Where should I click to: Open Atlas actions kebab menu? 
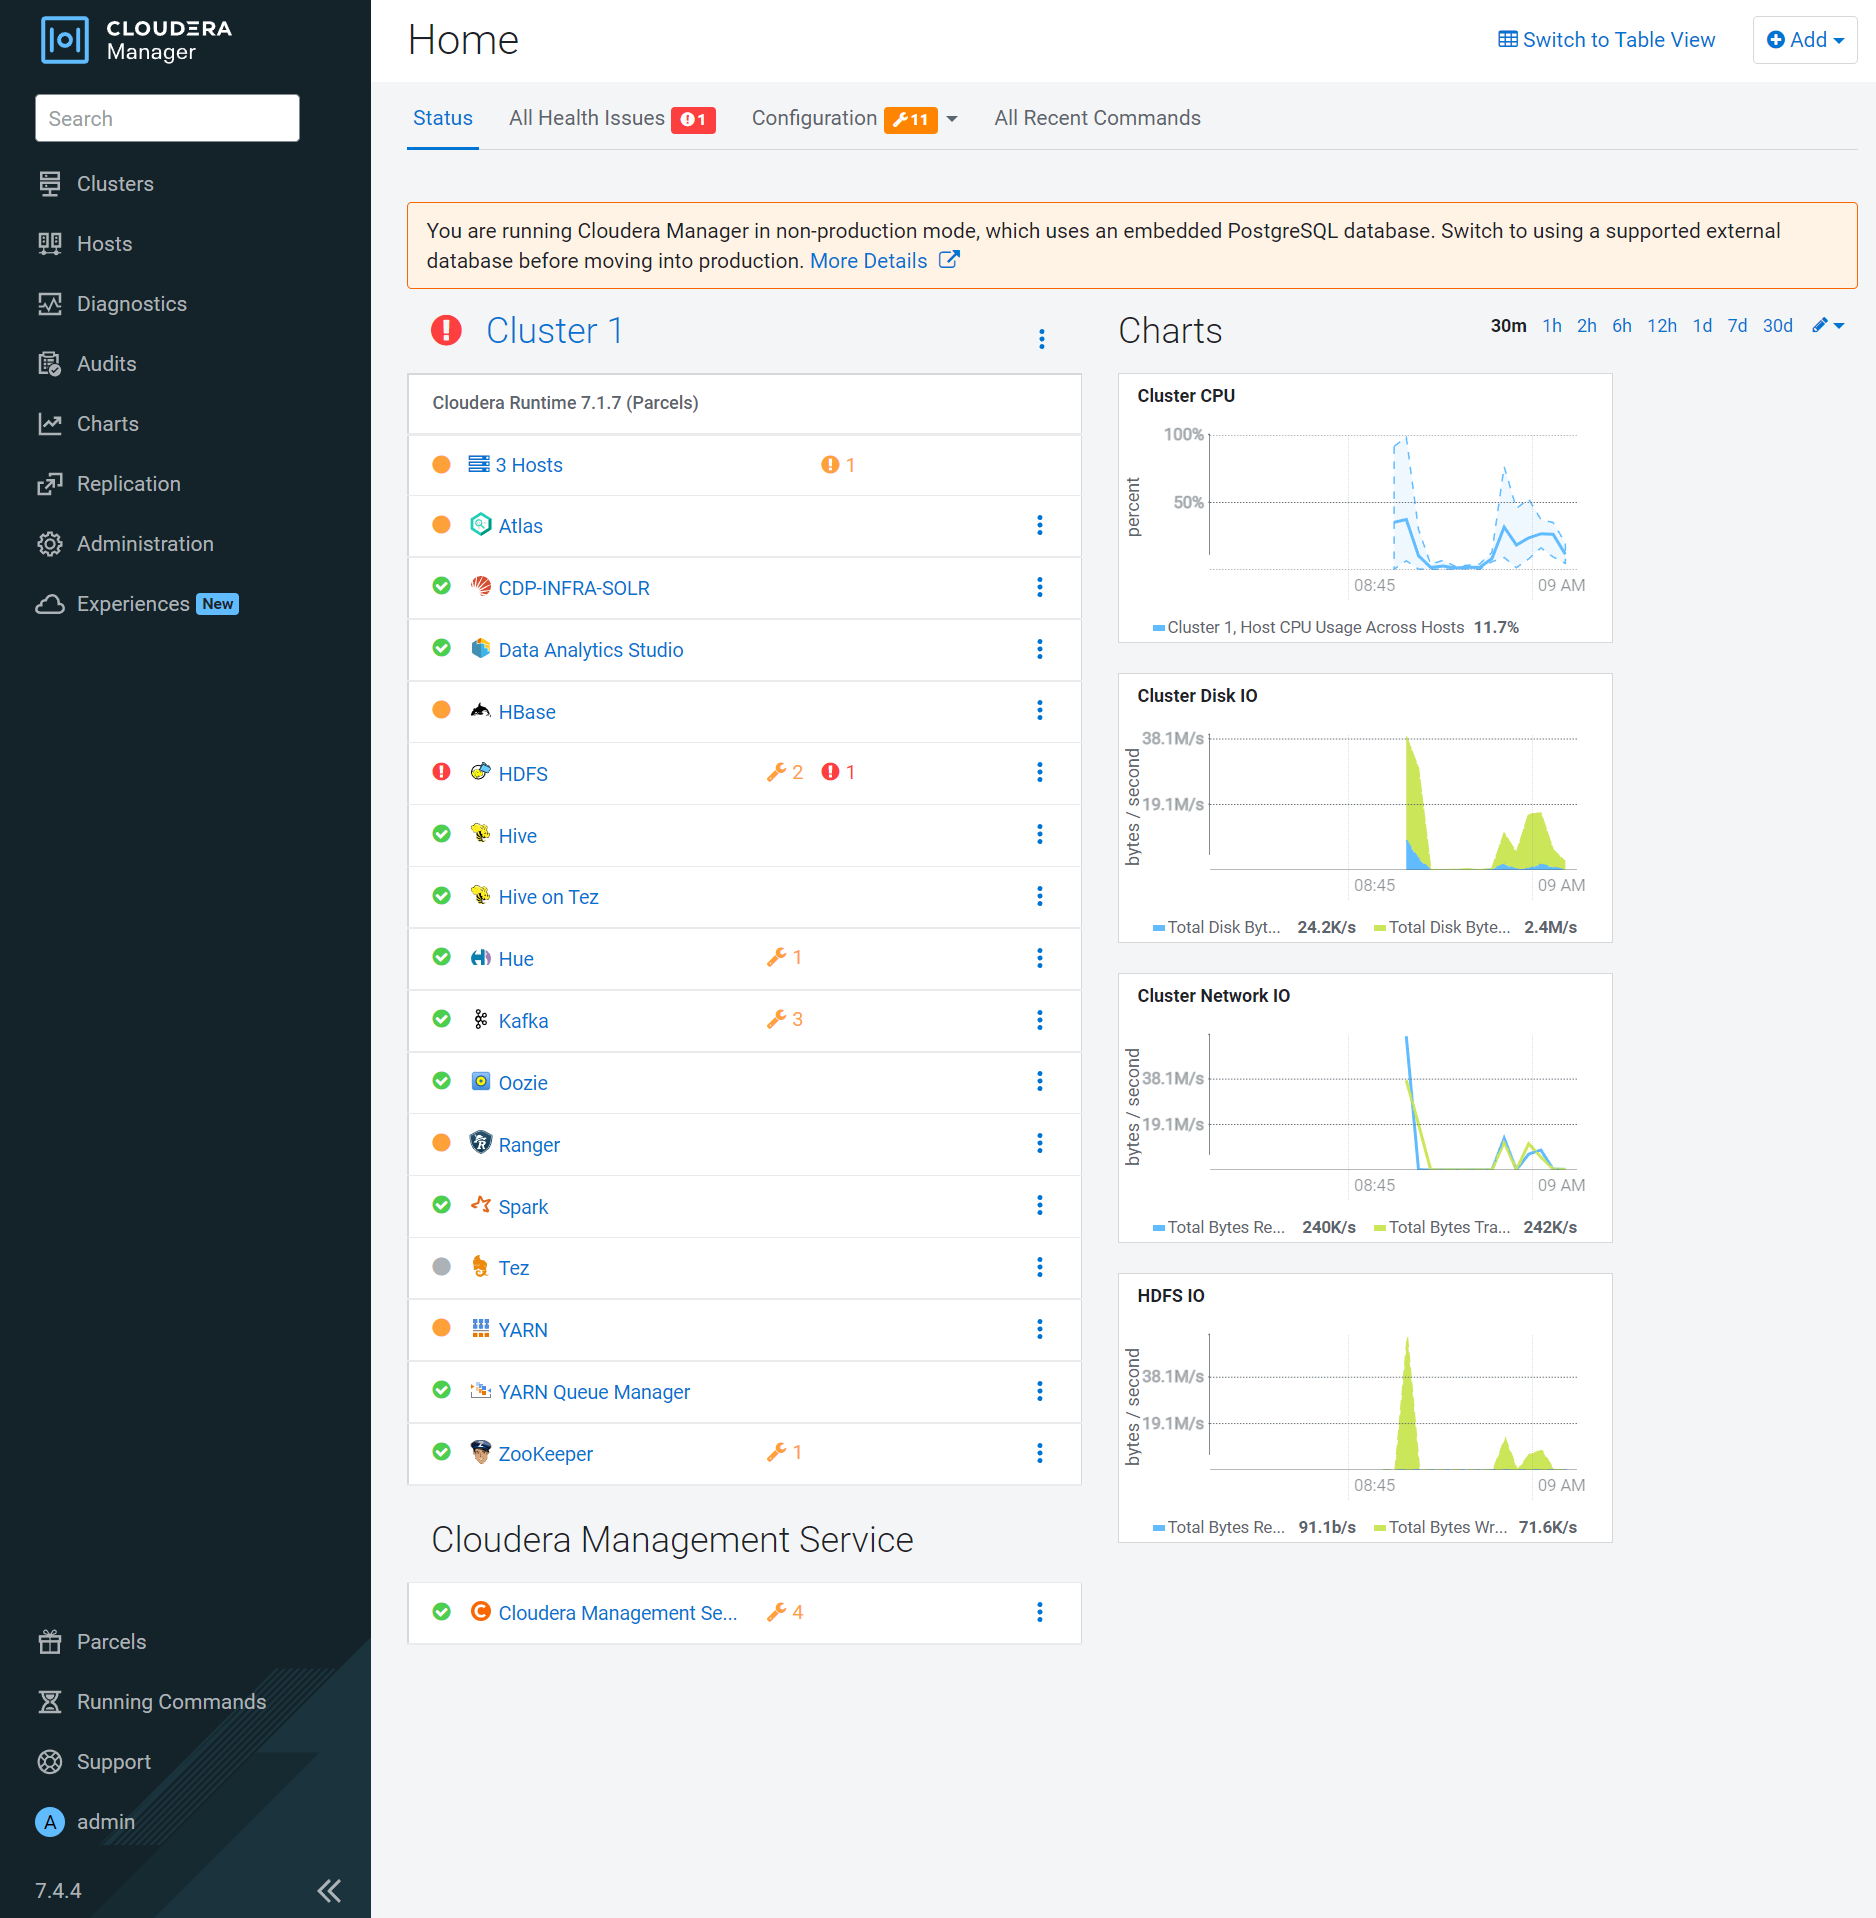(x=1040, y=526)
